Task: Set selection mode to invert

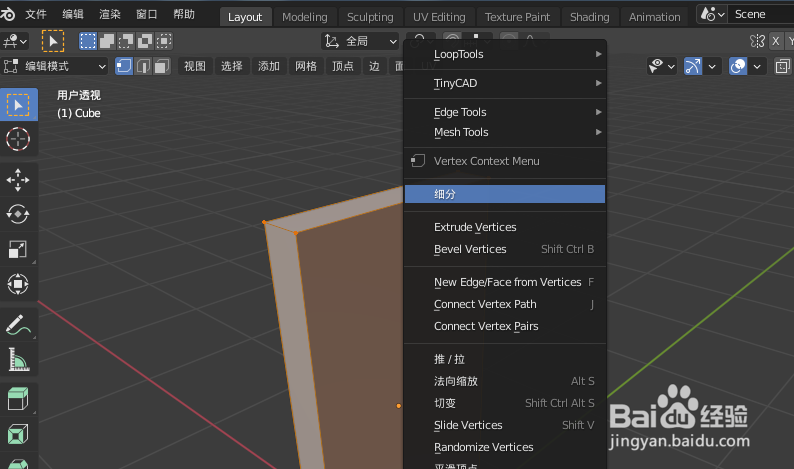Action: click(145, 41)
